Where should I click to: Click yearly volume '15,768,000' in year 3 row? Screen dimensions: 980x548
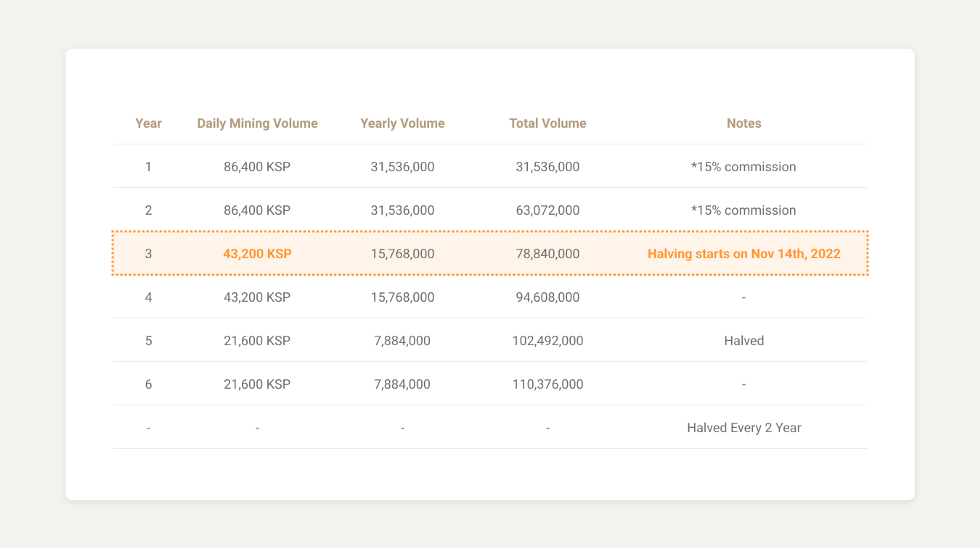coord(402,254)
